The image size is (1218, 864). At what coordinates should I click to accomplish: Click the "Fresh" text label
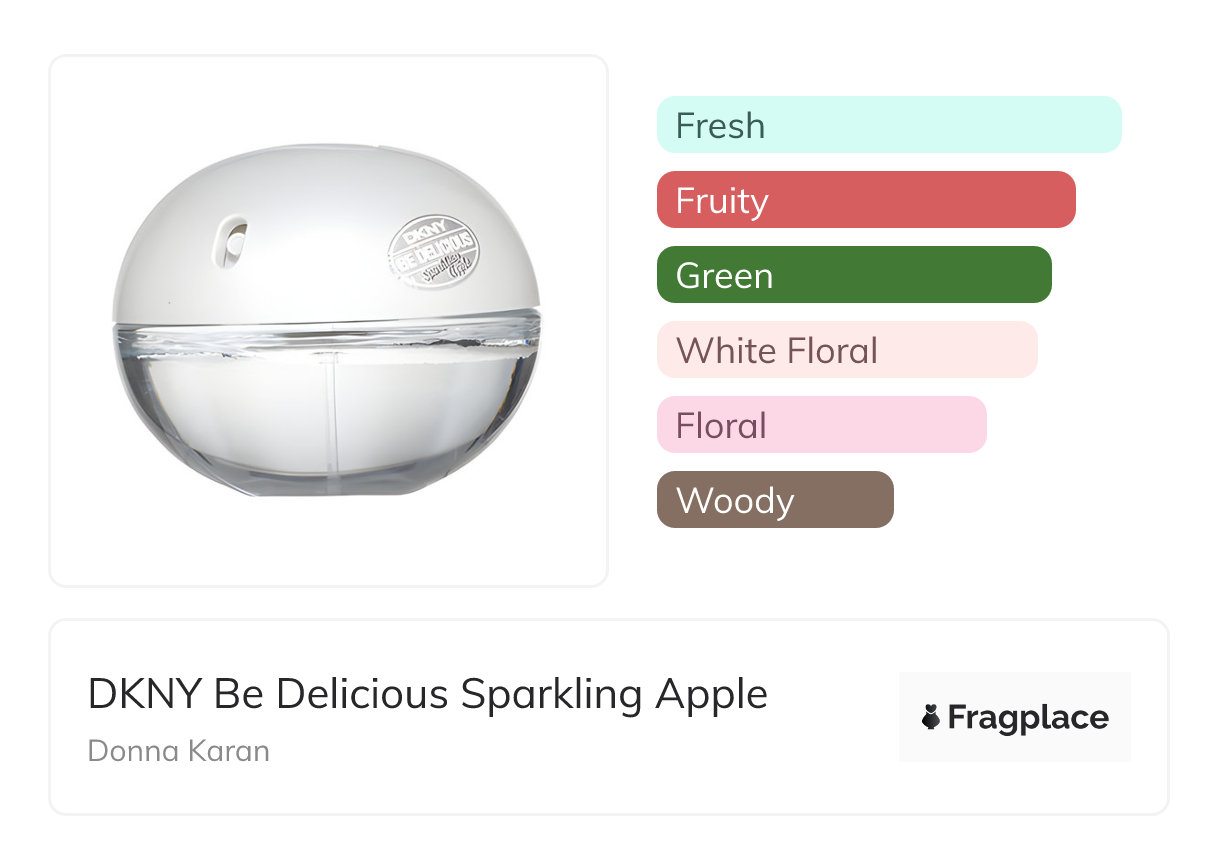pyautogui.click(x=720, y=125)
